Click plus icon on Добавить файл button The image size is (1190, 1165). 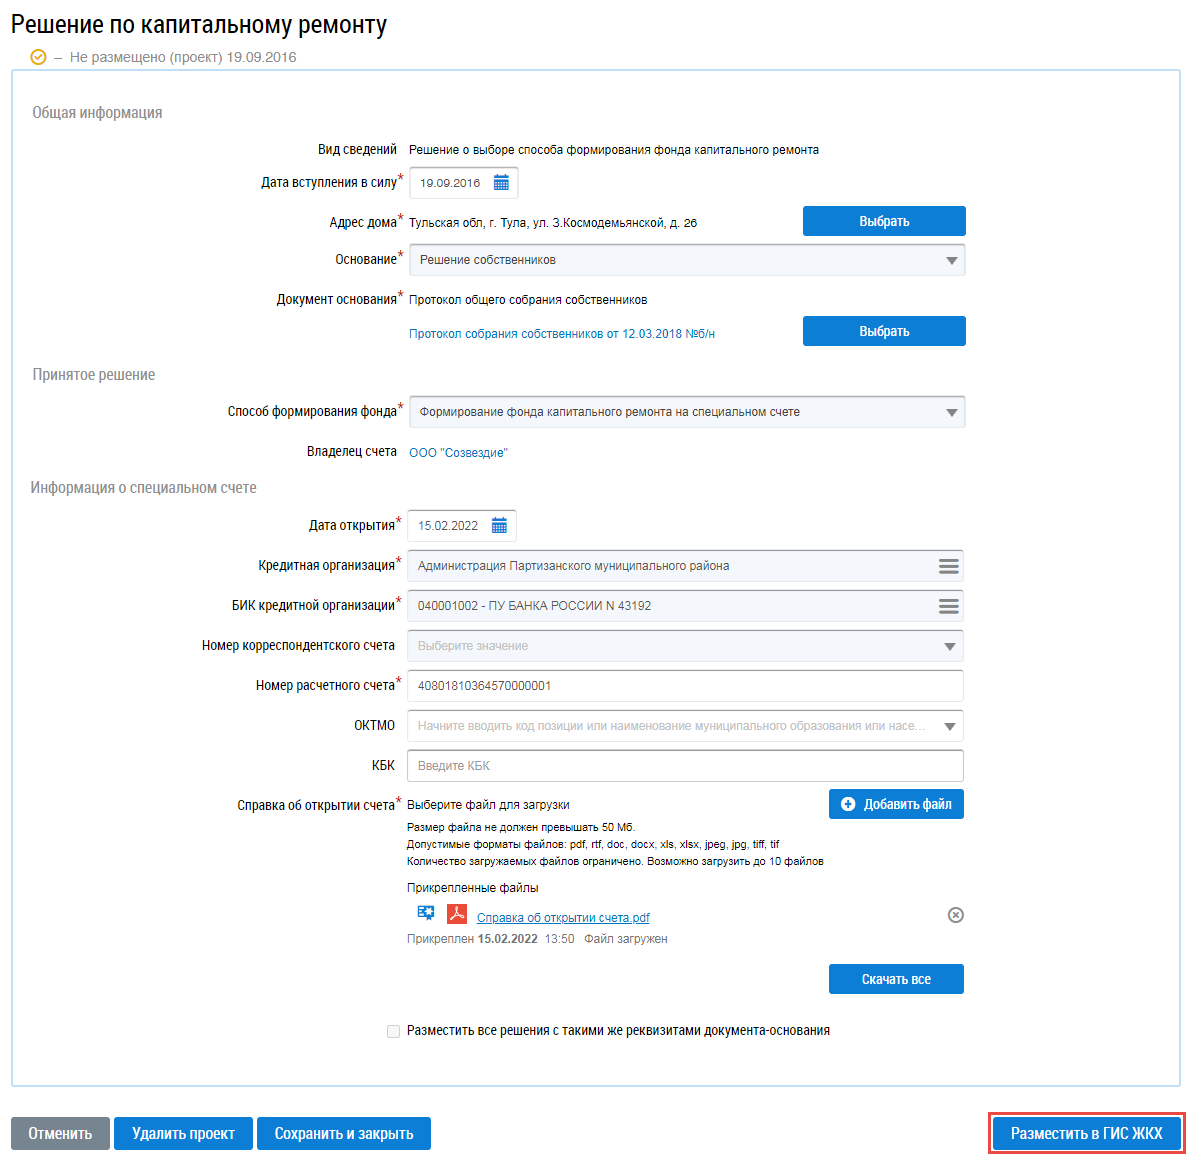tap(848, 804)
